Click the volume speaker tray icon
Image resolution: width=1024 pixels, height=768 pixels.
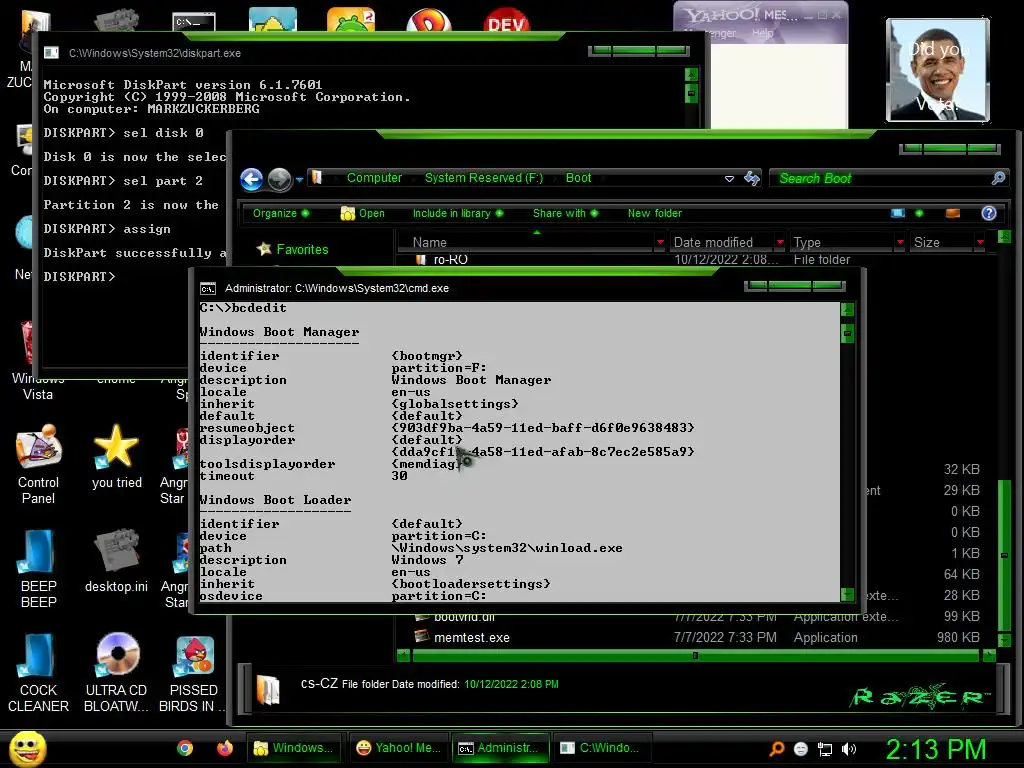(849, 749)
